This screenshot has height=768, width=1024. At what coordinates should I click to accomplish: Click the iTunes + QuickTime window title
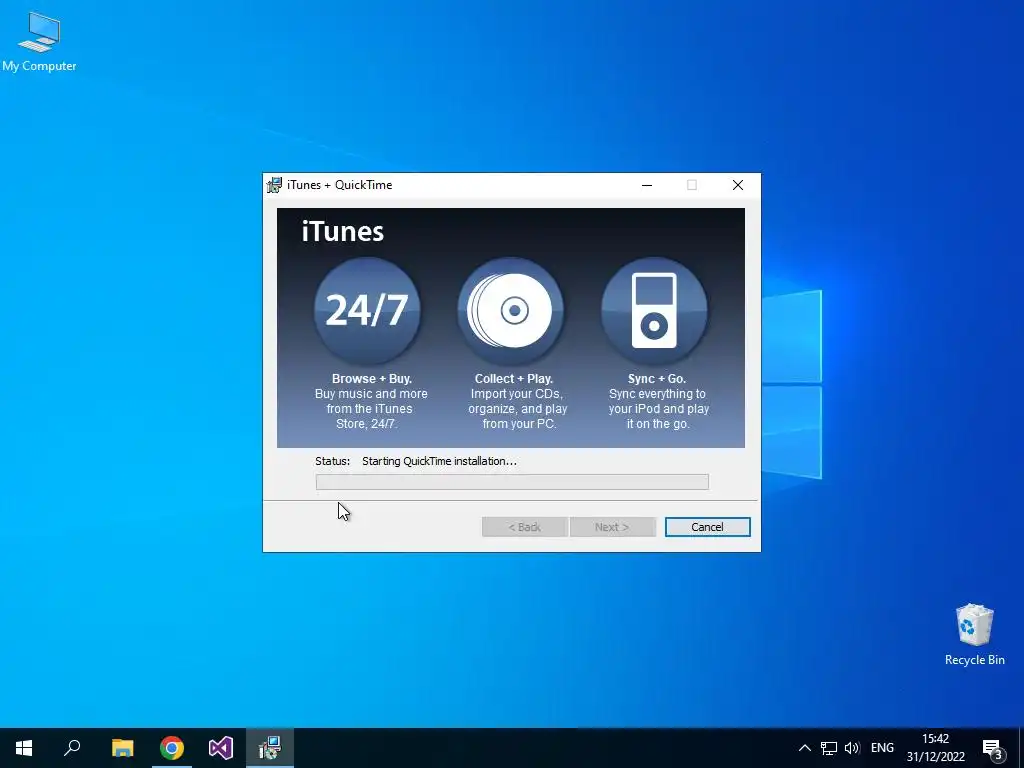(340, 185)
